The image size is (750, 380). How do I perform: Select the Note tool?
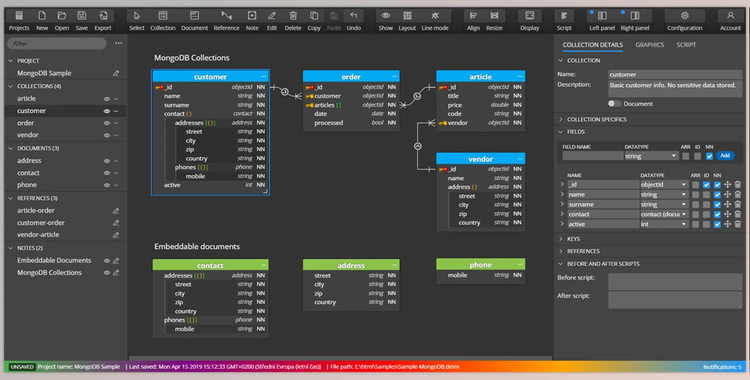[x=252, y=21]
